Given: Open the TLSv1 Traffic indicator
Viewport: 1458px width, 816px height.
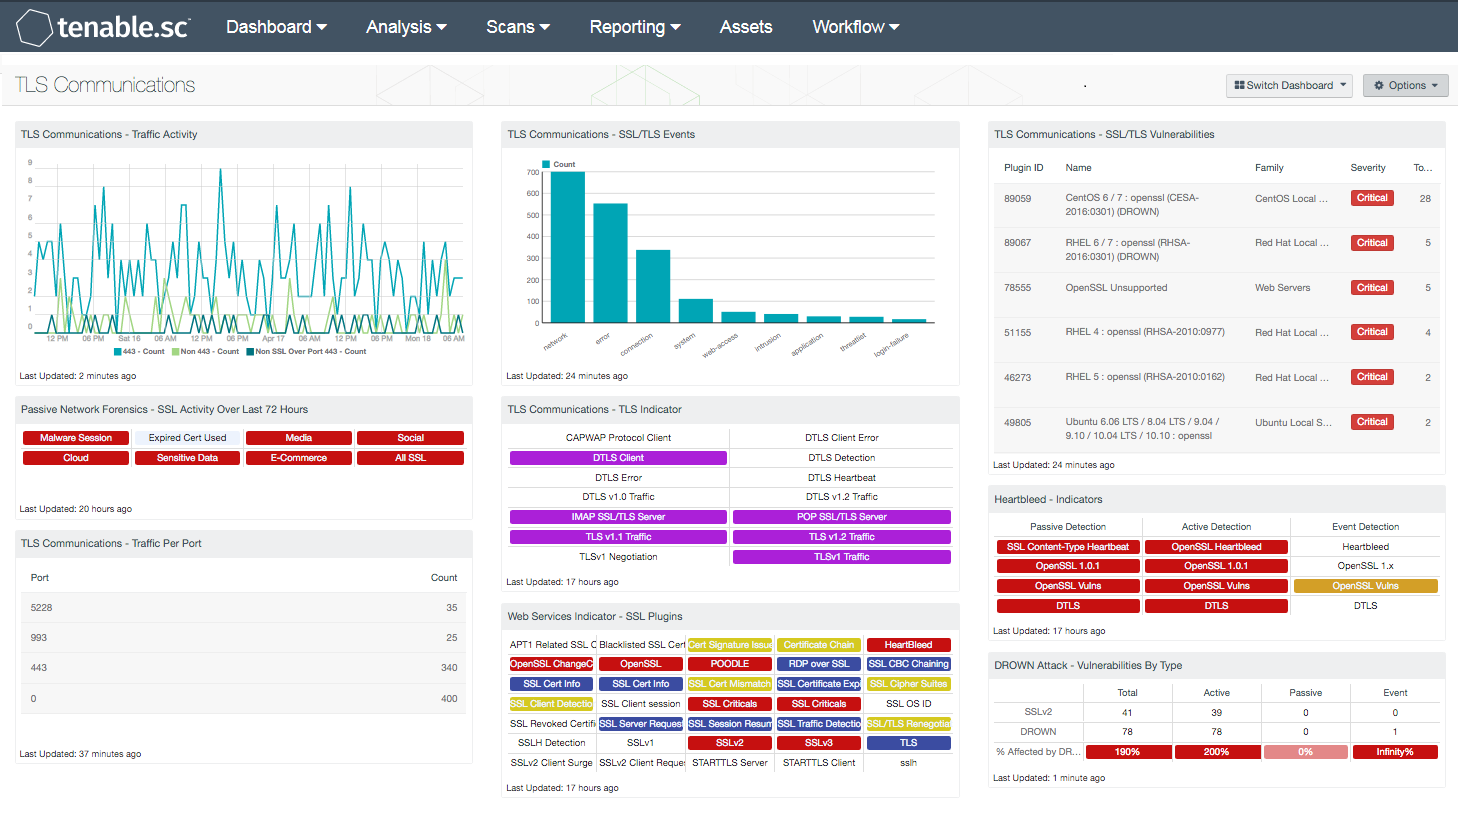Looking at the screenshot, I should point(842,557).
